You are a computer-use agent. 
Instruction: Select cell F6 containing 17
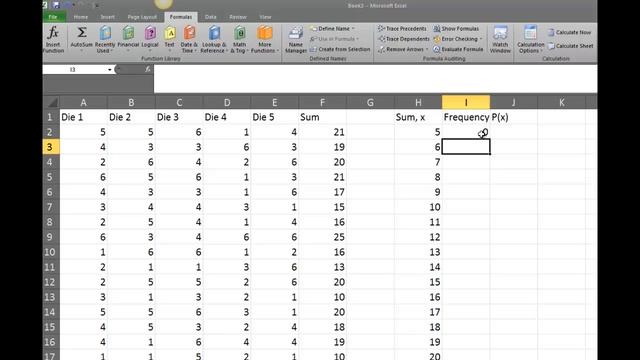[x=322, y=192]
